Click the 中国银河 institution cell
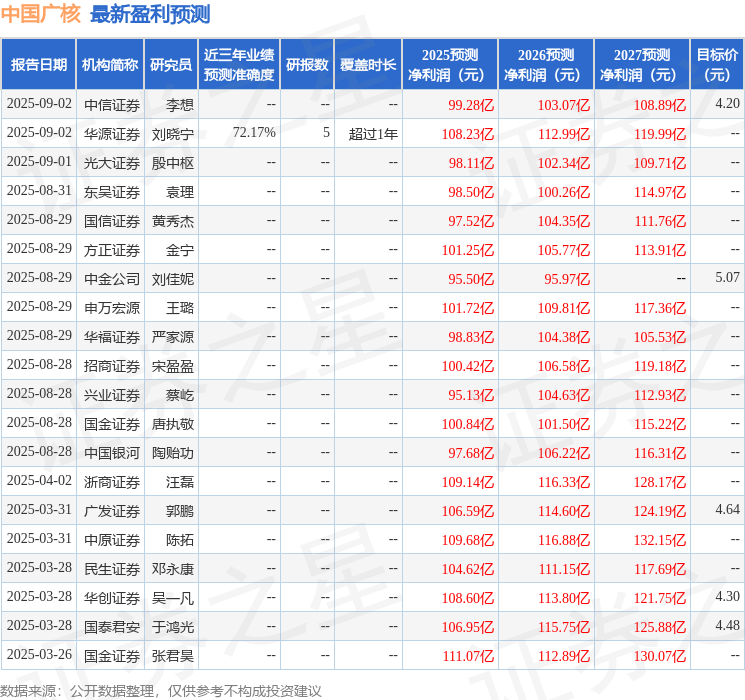This screenshot has height=700, width=745. (x=112, y=452)
